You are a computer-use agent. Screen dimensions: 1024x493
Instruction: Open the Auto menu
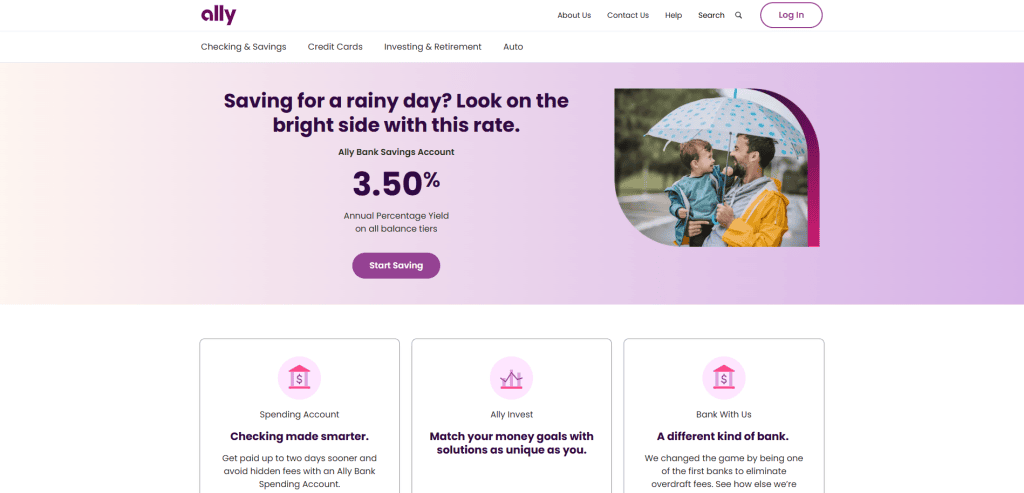click(513, 47)
